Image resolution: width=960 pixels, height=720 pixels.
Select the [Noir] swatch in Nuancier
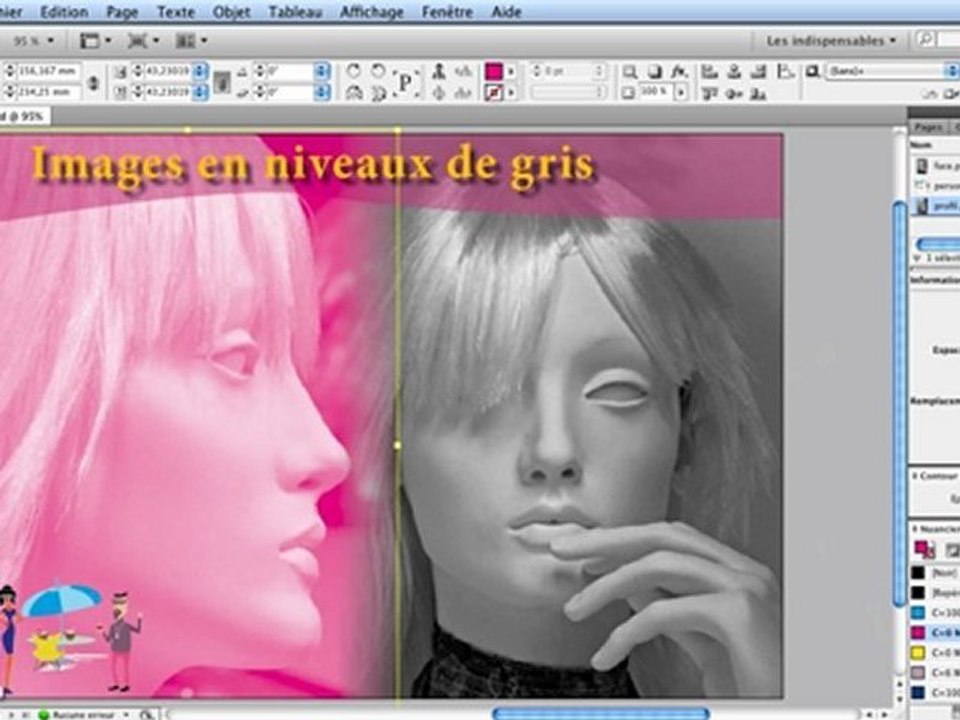point(935,572)
